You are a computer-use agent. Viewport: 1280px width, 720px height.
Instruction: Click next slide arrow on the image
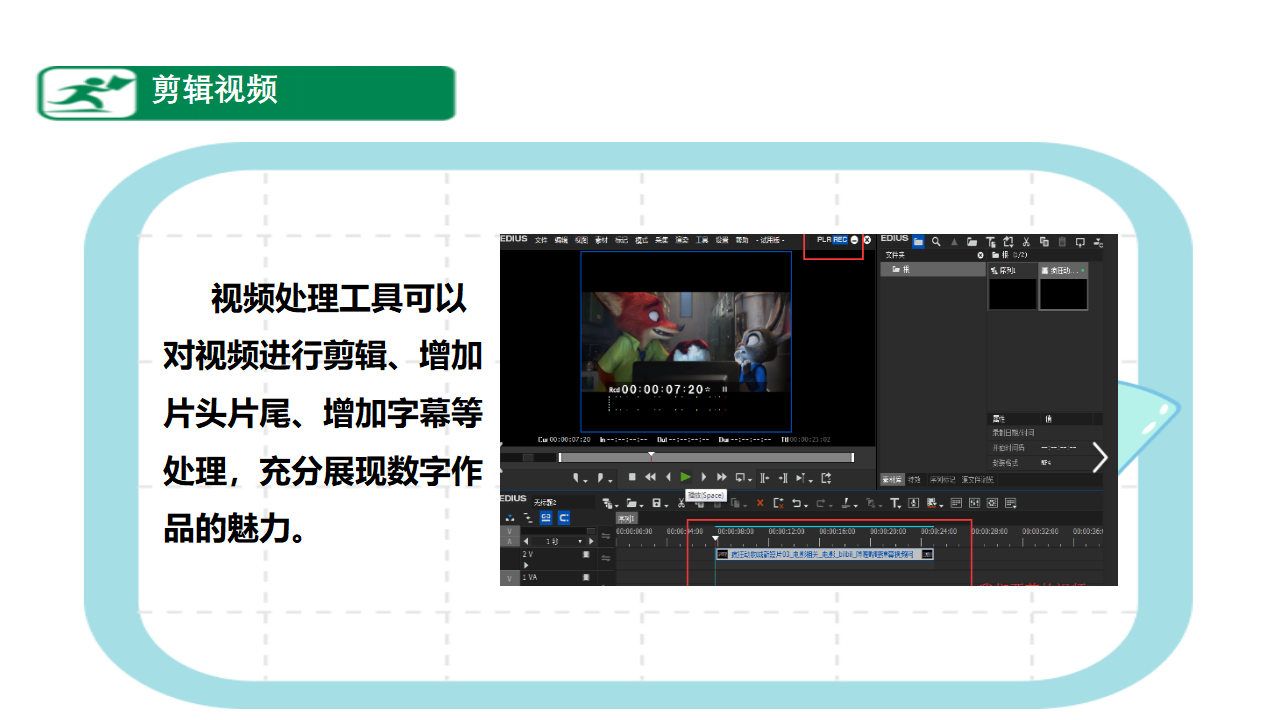point(1101,457)
